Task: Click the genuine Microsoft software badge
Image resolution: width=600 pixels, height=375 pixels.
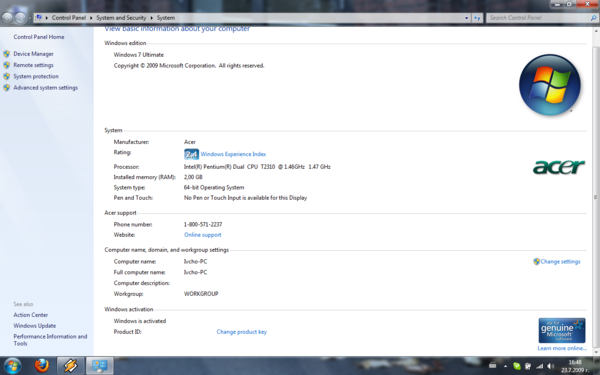Action: coord(562,331)
